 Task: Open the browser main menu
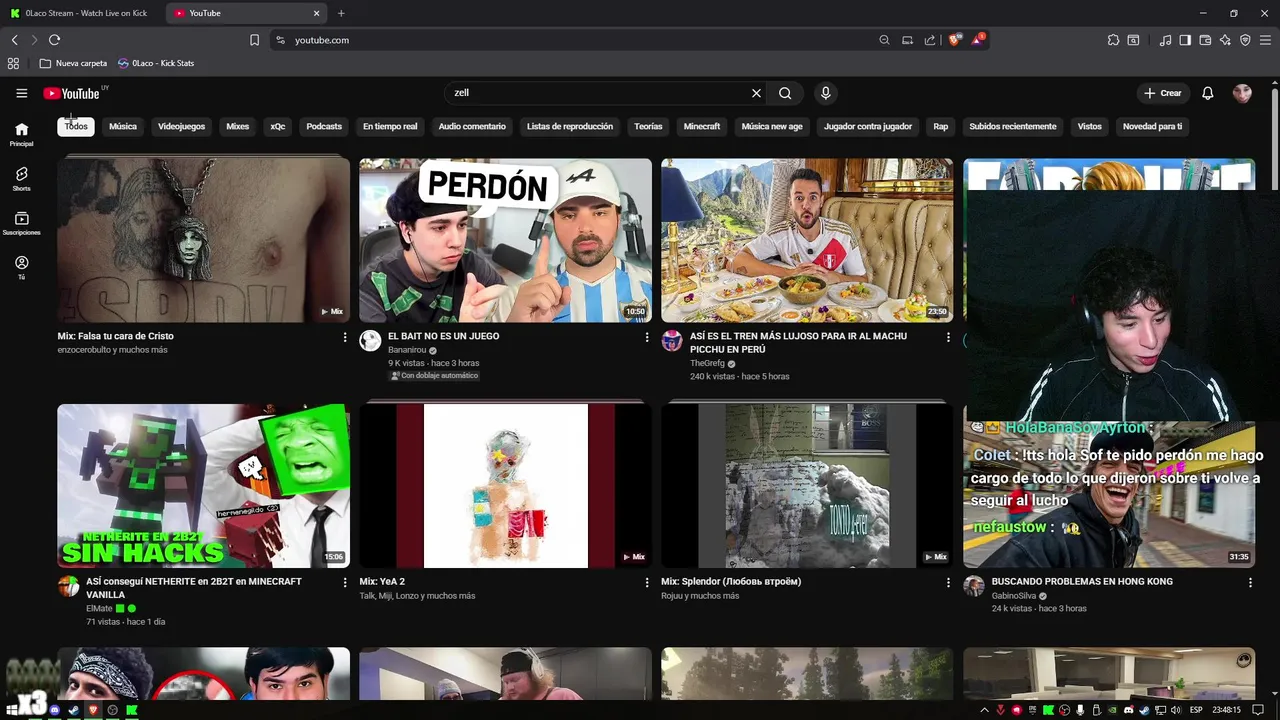tap(1265, 40)
